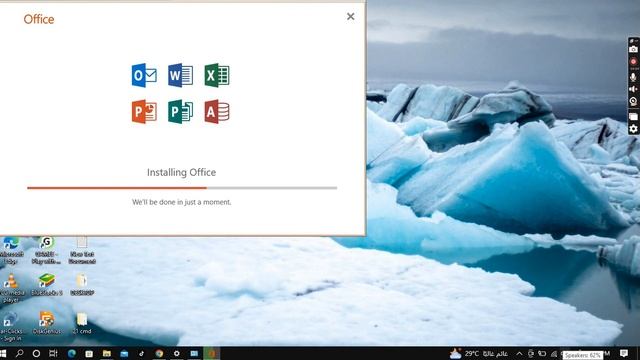This screenshot has height=360, width=640.
Task: Open the Microsoft Store taskbar icon
Action: pyautogui.click(x=89, y=353)
